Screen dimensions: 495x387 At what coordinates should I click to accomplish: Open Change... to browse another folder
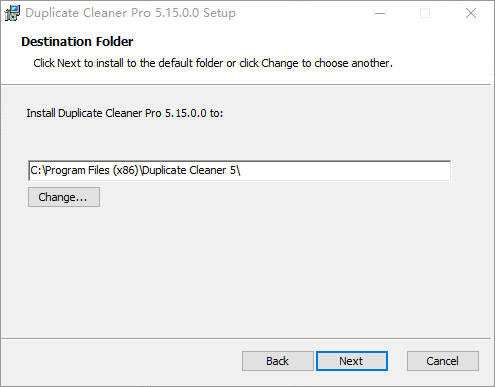(64, 197)
